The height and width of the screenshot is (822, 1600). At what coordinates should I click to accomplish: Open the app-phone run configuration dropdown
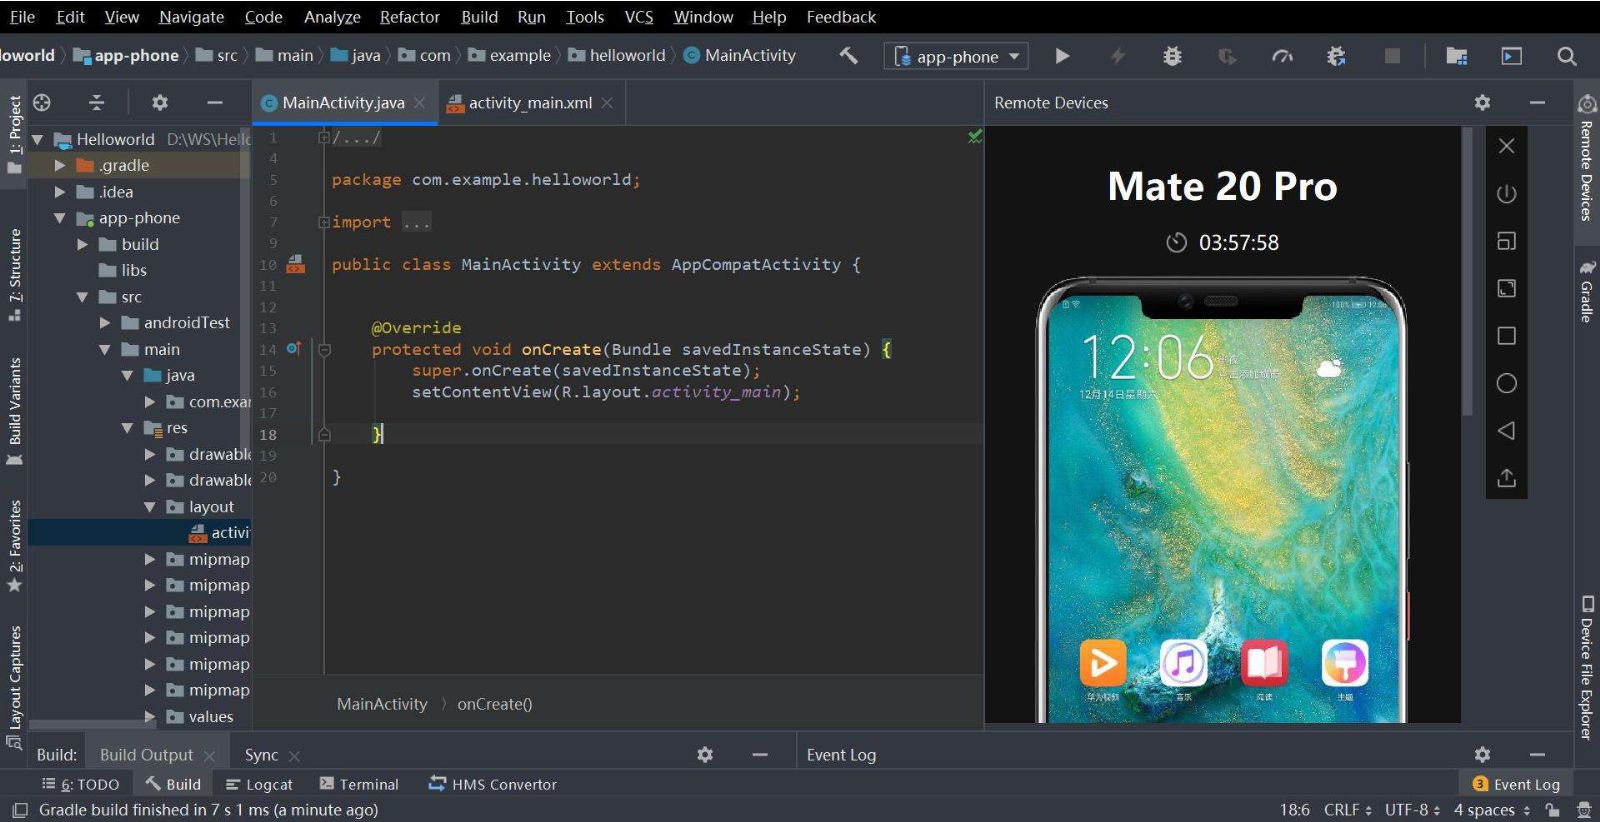click(957, 56)
